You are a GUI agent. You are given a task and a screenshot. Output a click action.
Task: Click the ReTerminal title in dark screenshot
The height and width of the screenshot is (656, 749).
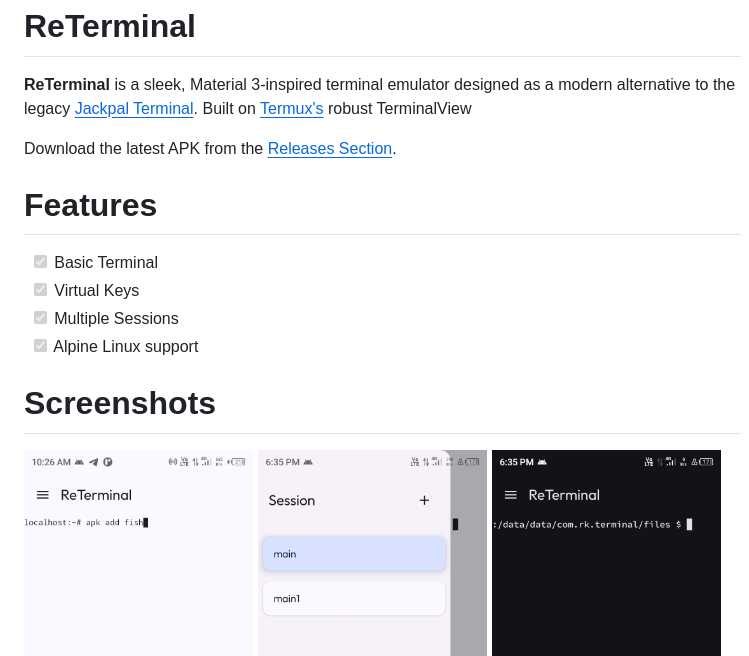coord(564,495)
